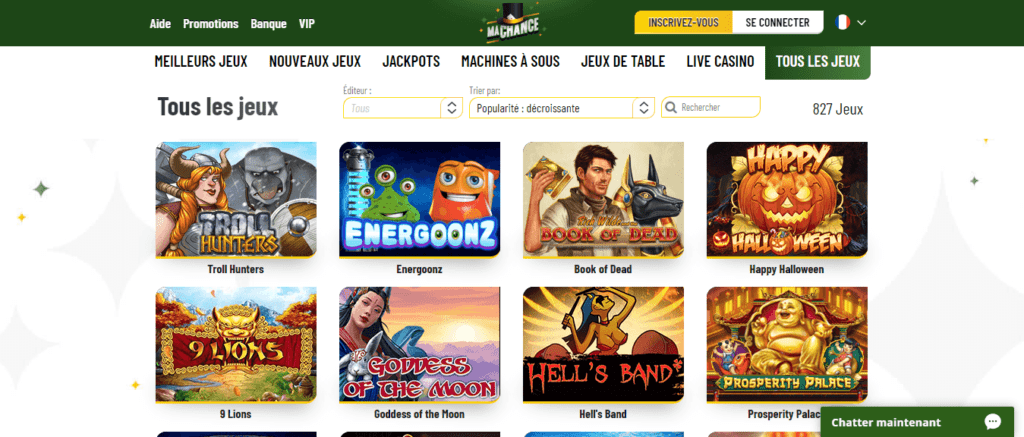Open the Goddess of the Moon game

pos(419,344)
